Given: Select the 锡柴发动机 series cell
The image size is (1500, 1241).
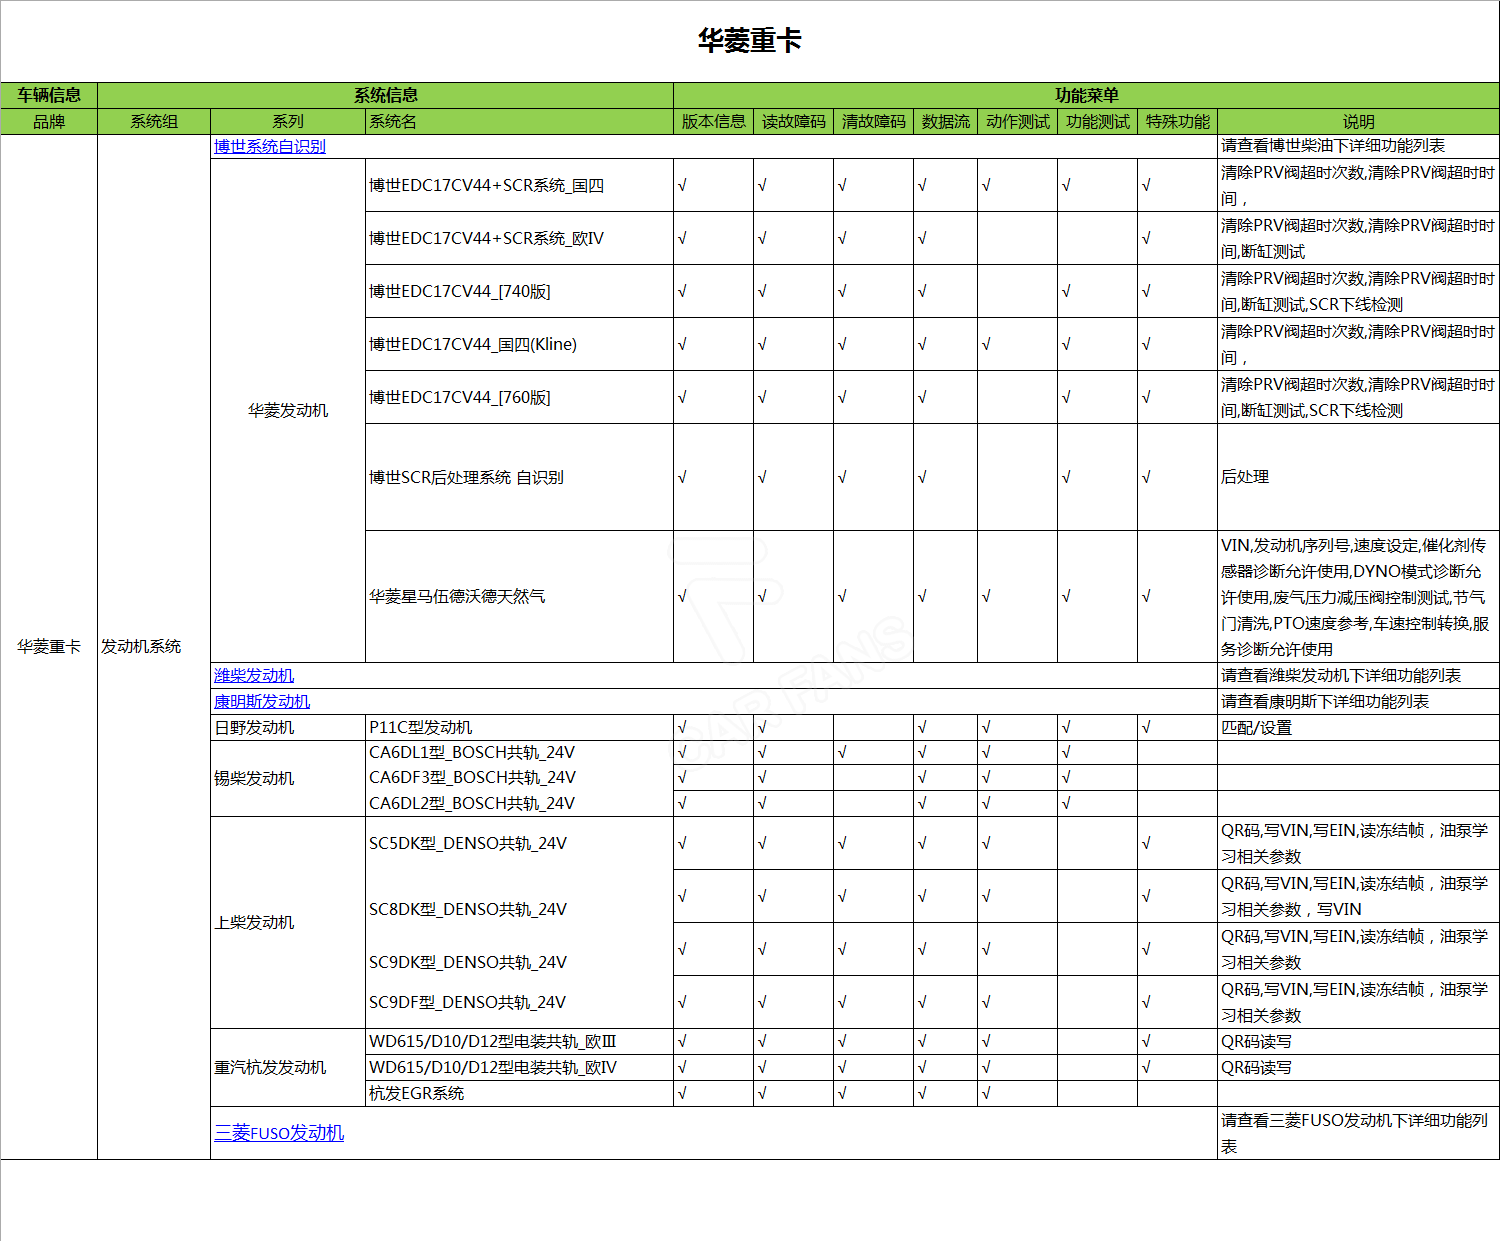Looking at the screenshot, I should 288,778.
